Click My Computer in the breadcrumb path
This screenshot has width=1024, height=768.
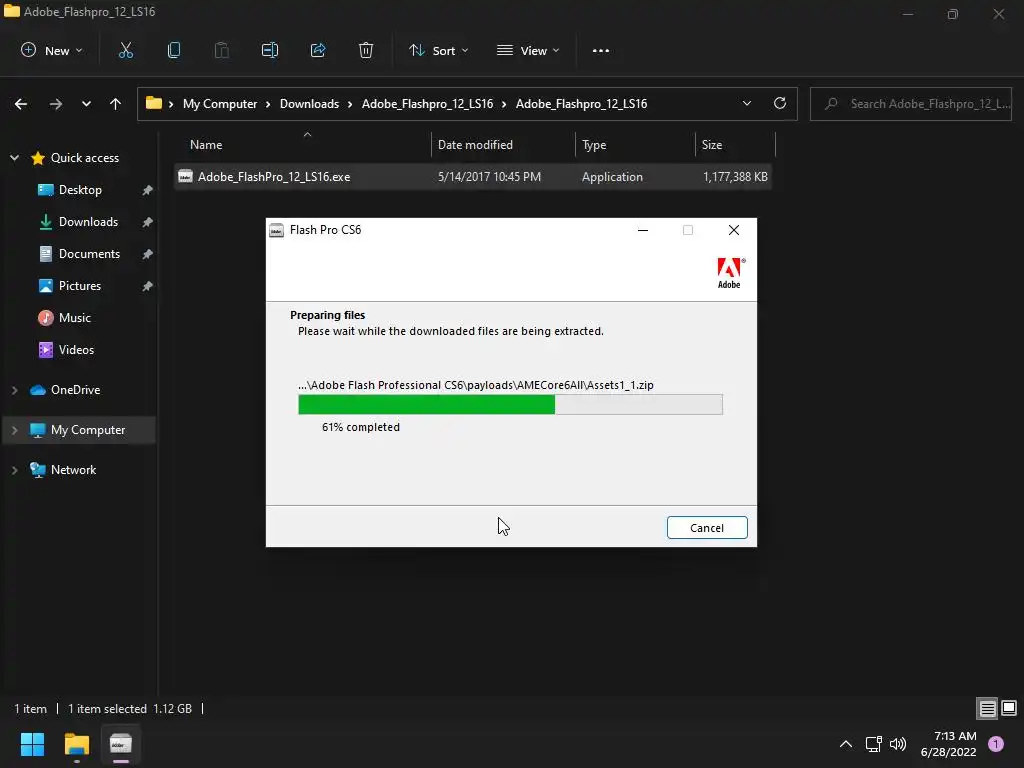pyautogui.click(x=219, y=104)
